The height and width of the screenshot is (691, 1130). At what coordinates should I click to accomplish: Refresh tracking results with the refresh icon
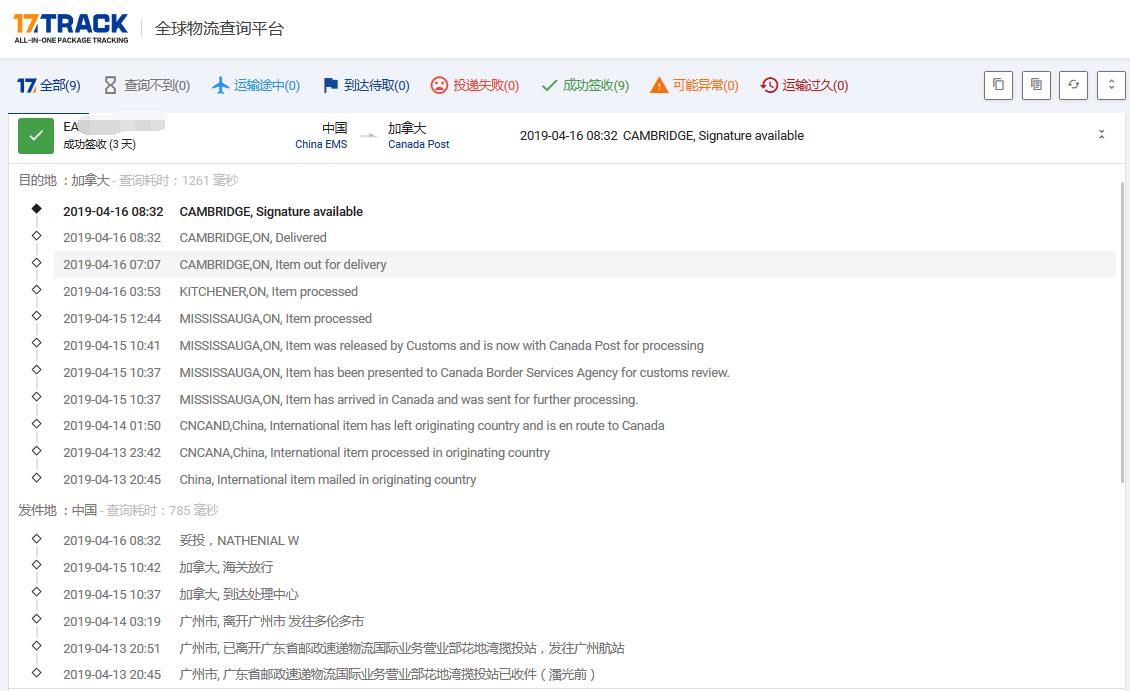[1073, 85]
